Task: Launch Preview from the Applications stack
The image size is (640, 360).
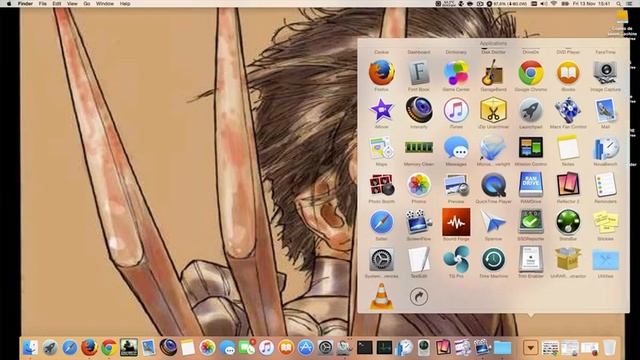Action: 456,185
